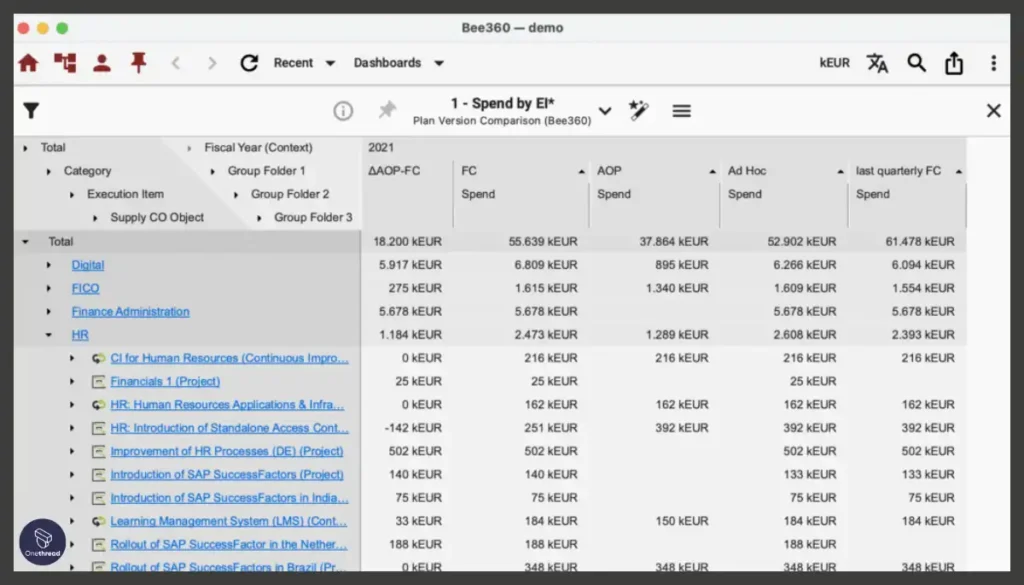Open Introduction of SAP SuccessFactors in India link

(229, 498)
